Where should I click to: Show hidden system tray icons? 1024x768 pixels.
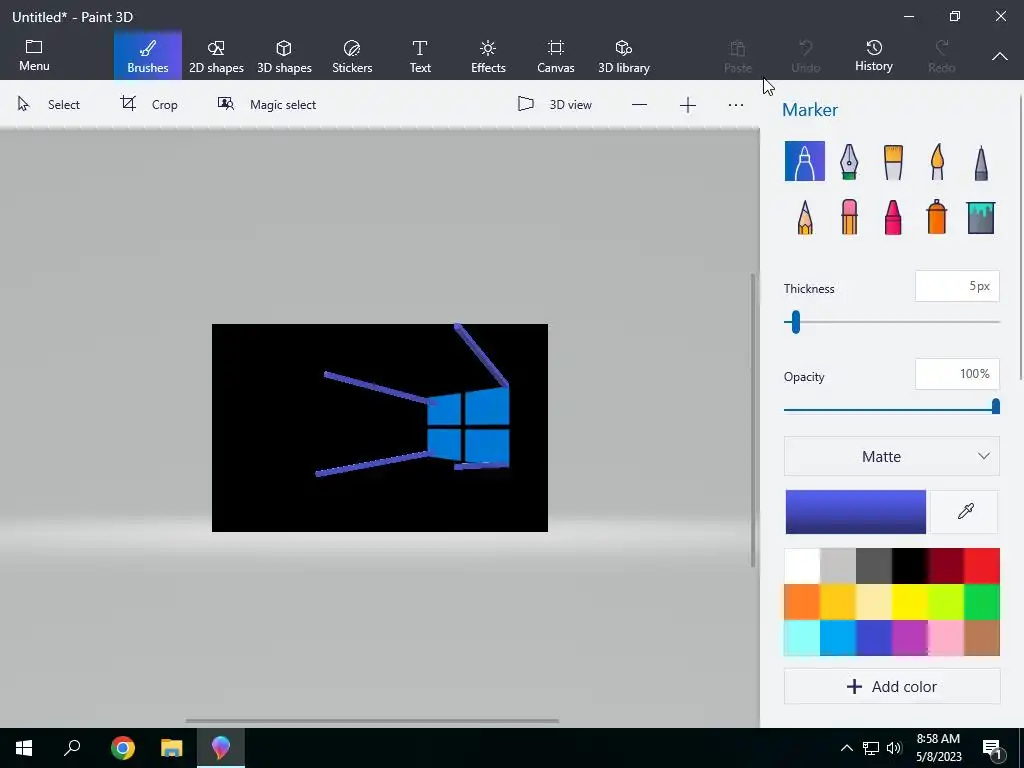[846, 748]
